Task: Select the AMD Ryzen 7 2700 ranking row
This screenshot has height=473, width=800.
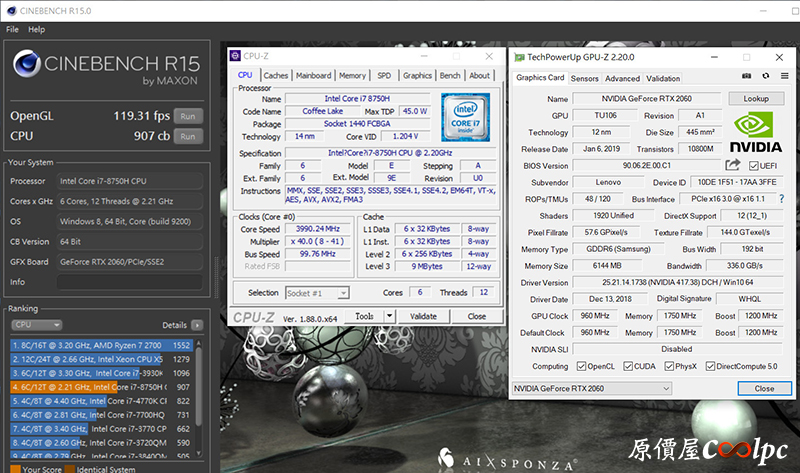Action: click(101, 345)
